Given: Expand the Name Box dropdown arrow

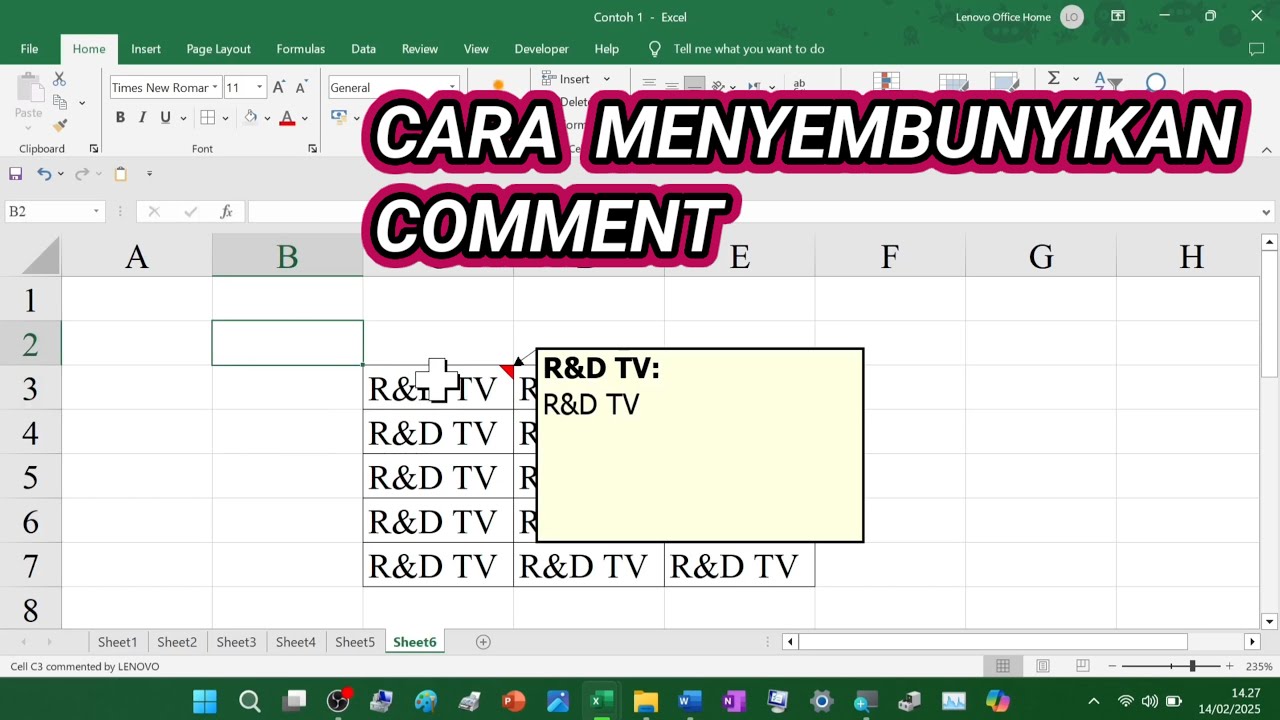Looking at the screenshot, I should click(x=96, y=211).
